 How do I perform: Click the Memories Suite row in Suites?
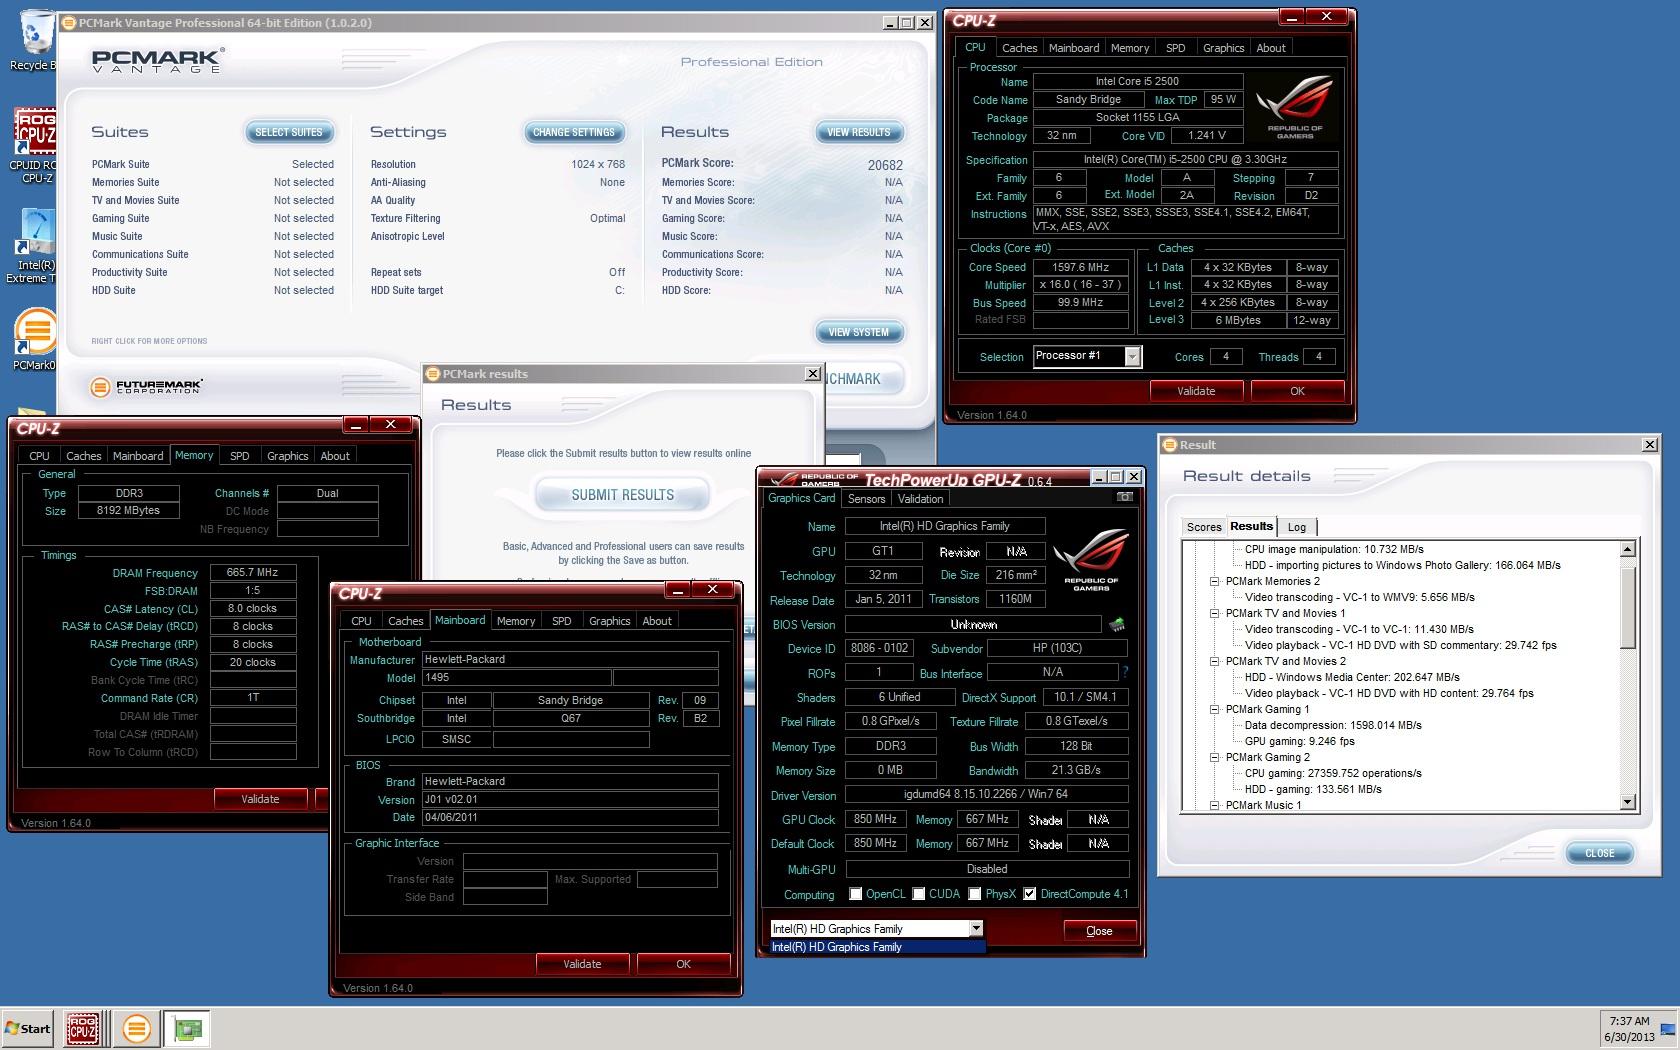213,182
